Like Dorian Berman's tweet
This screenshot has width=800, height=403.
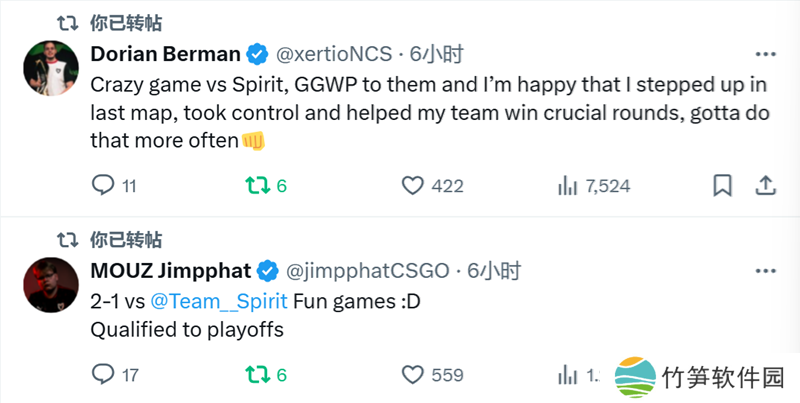(x=412, y=185)
